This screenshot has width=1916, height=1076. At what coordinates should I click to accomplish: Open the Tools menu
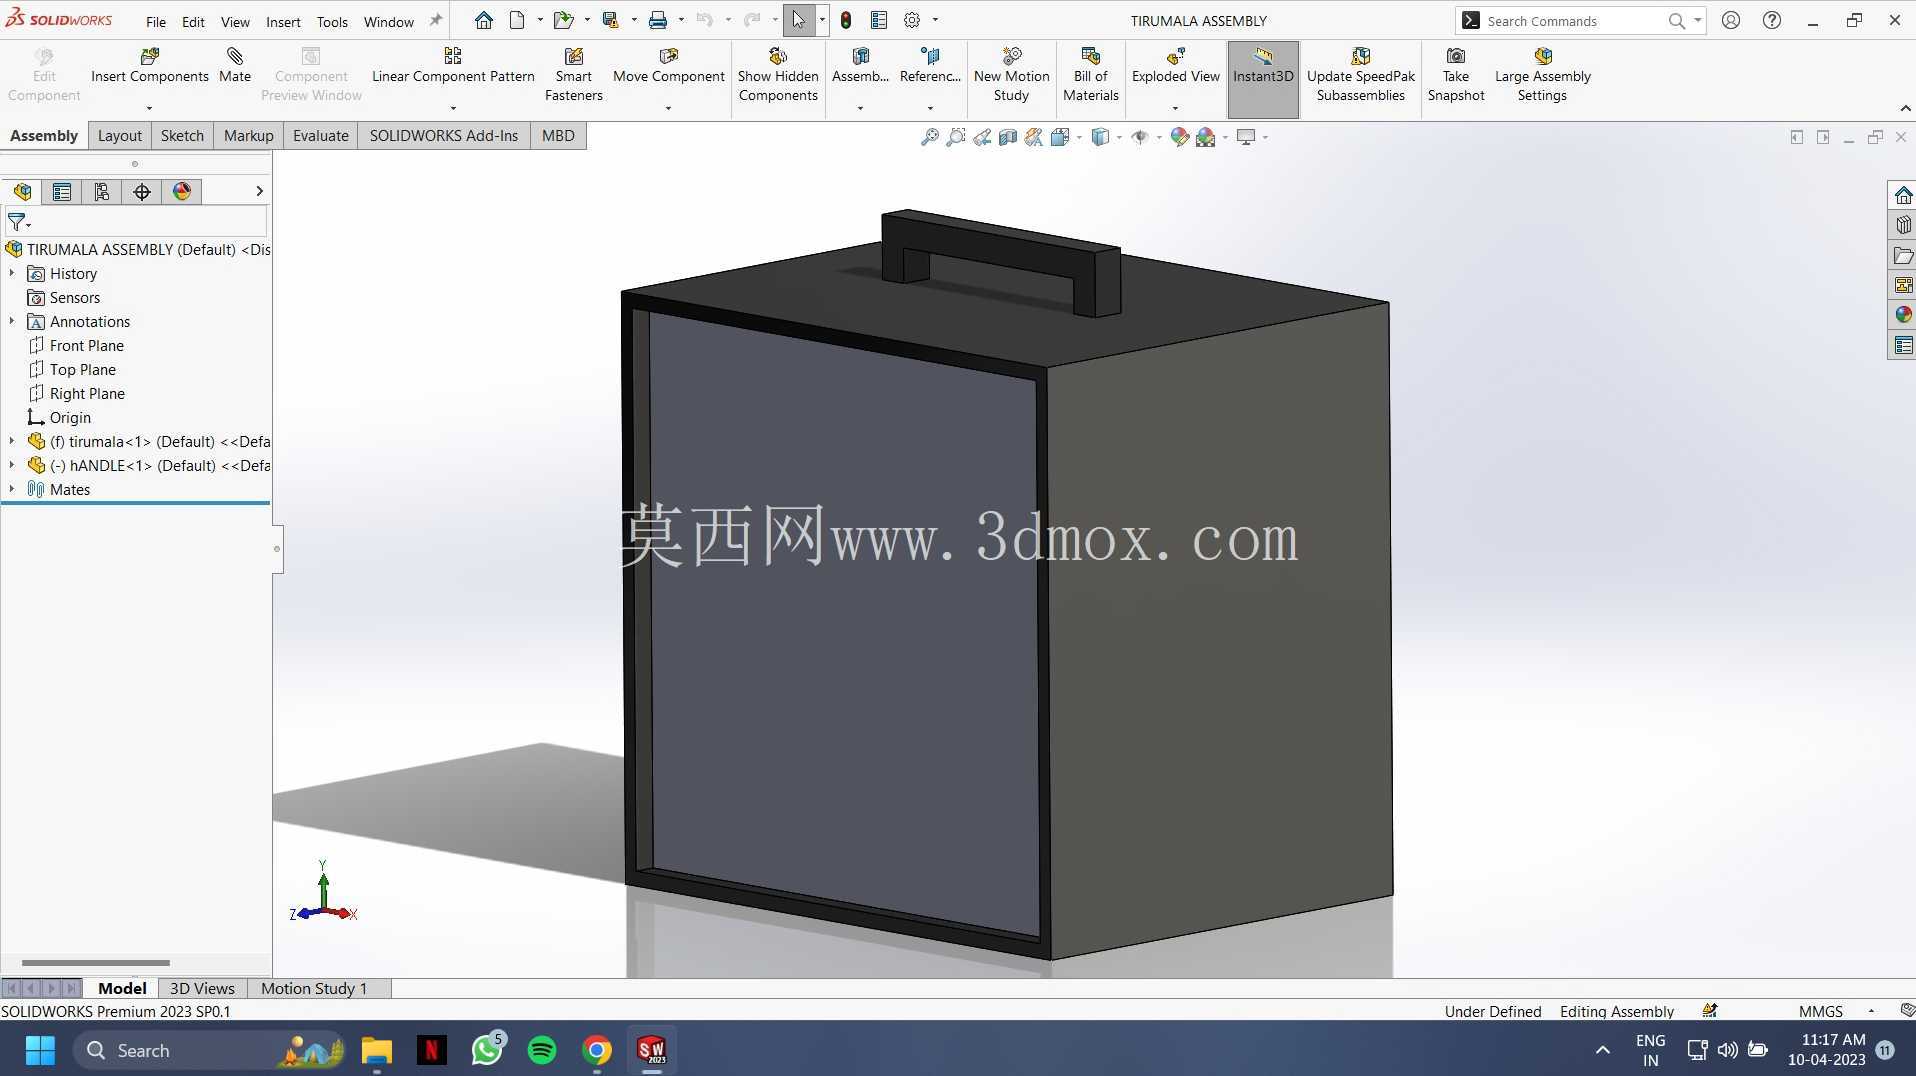(x=332, y=21)
